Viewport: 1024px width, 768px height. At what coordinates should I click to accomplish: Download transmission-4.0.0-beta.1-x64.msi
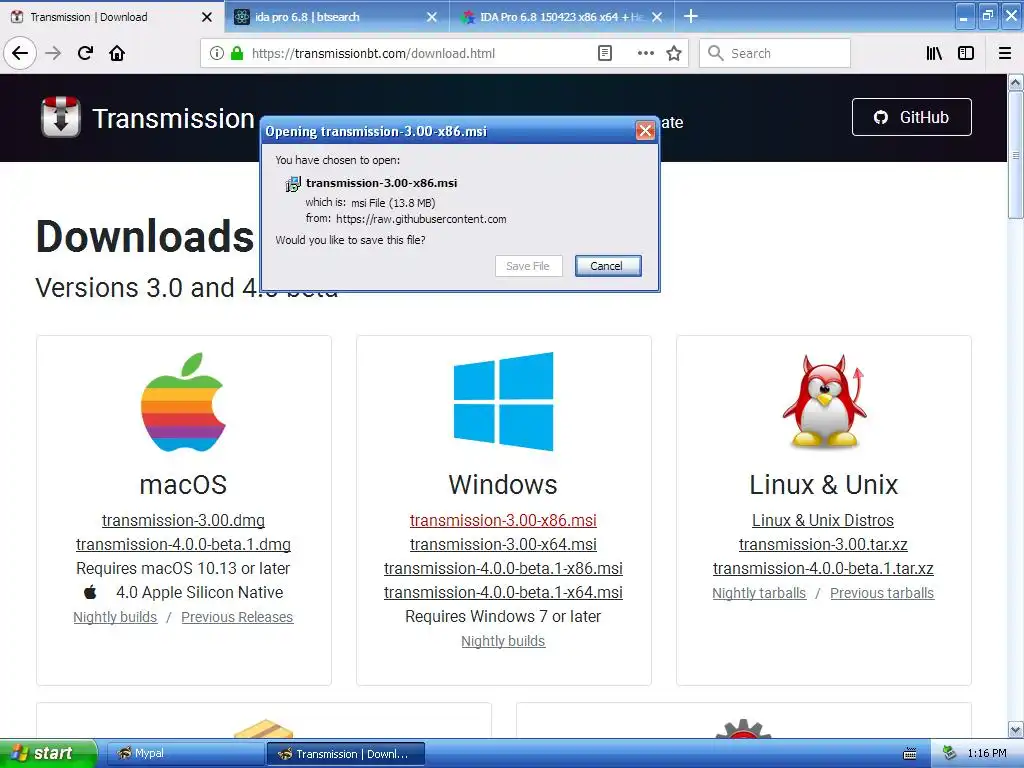point(504,592)
